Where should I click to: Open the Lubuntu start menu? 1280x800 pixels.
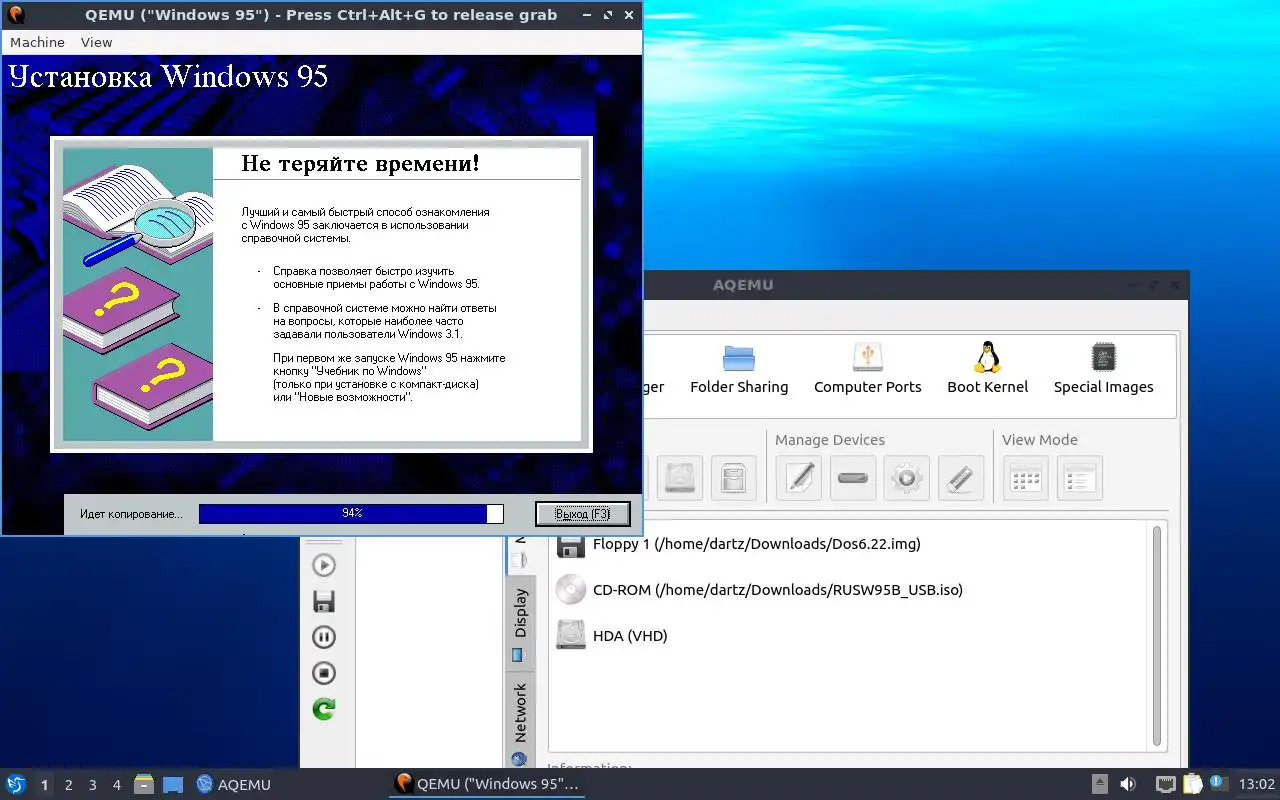tap(15, 784)
